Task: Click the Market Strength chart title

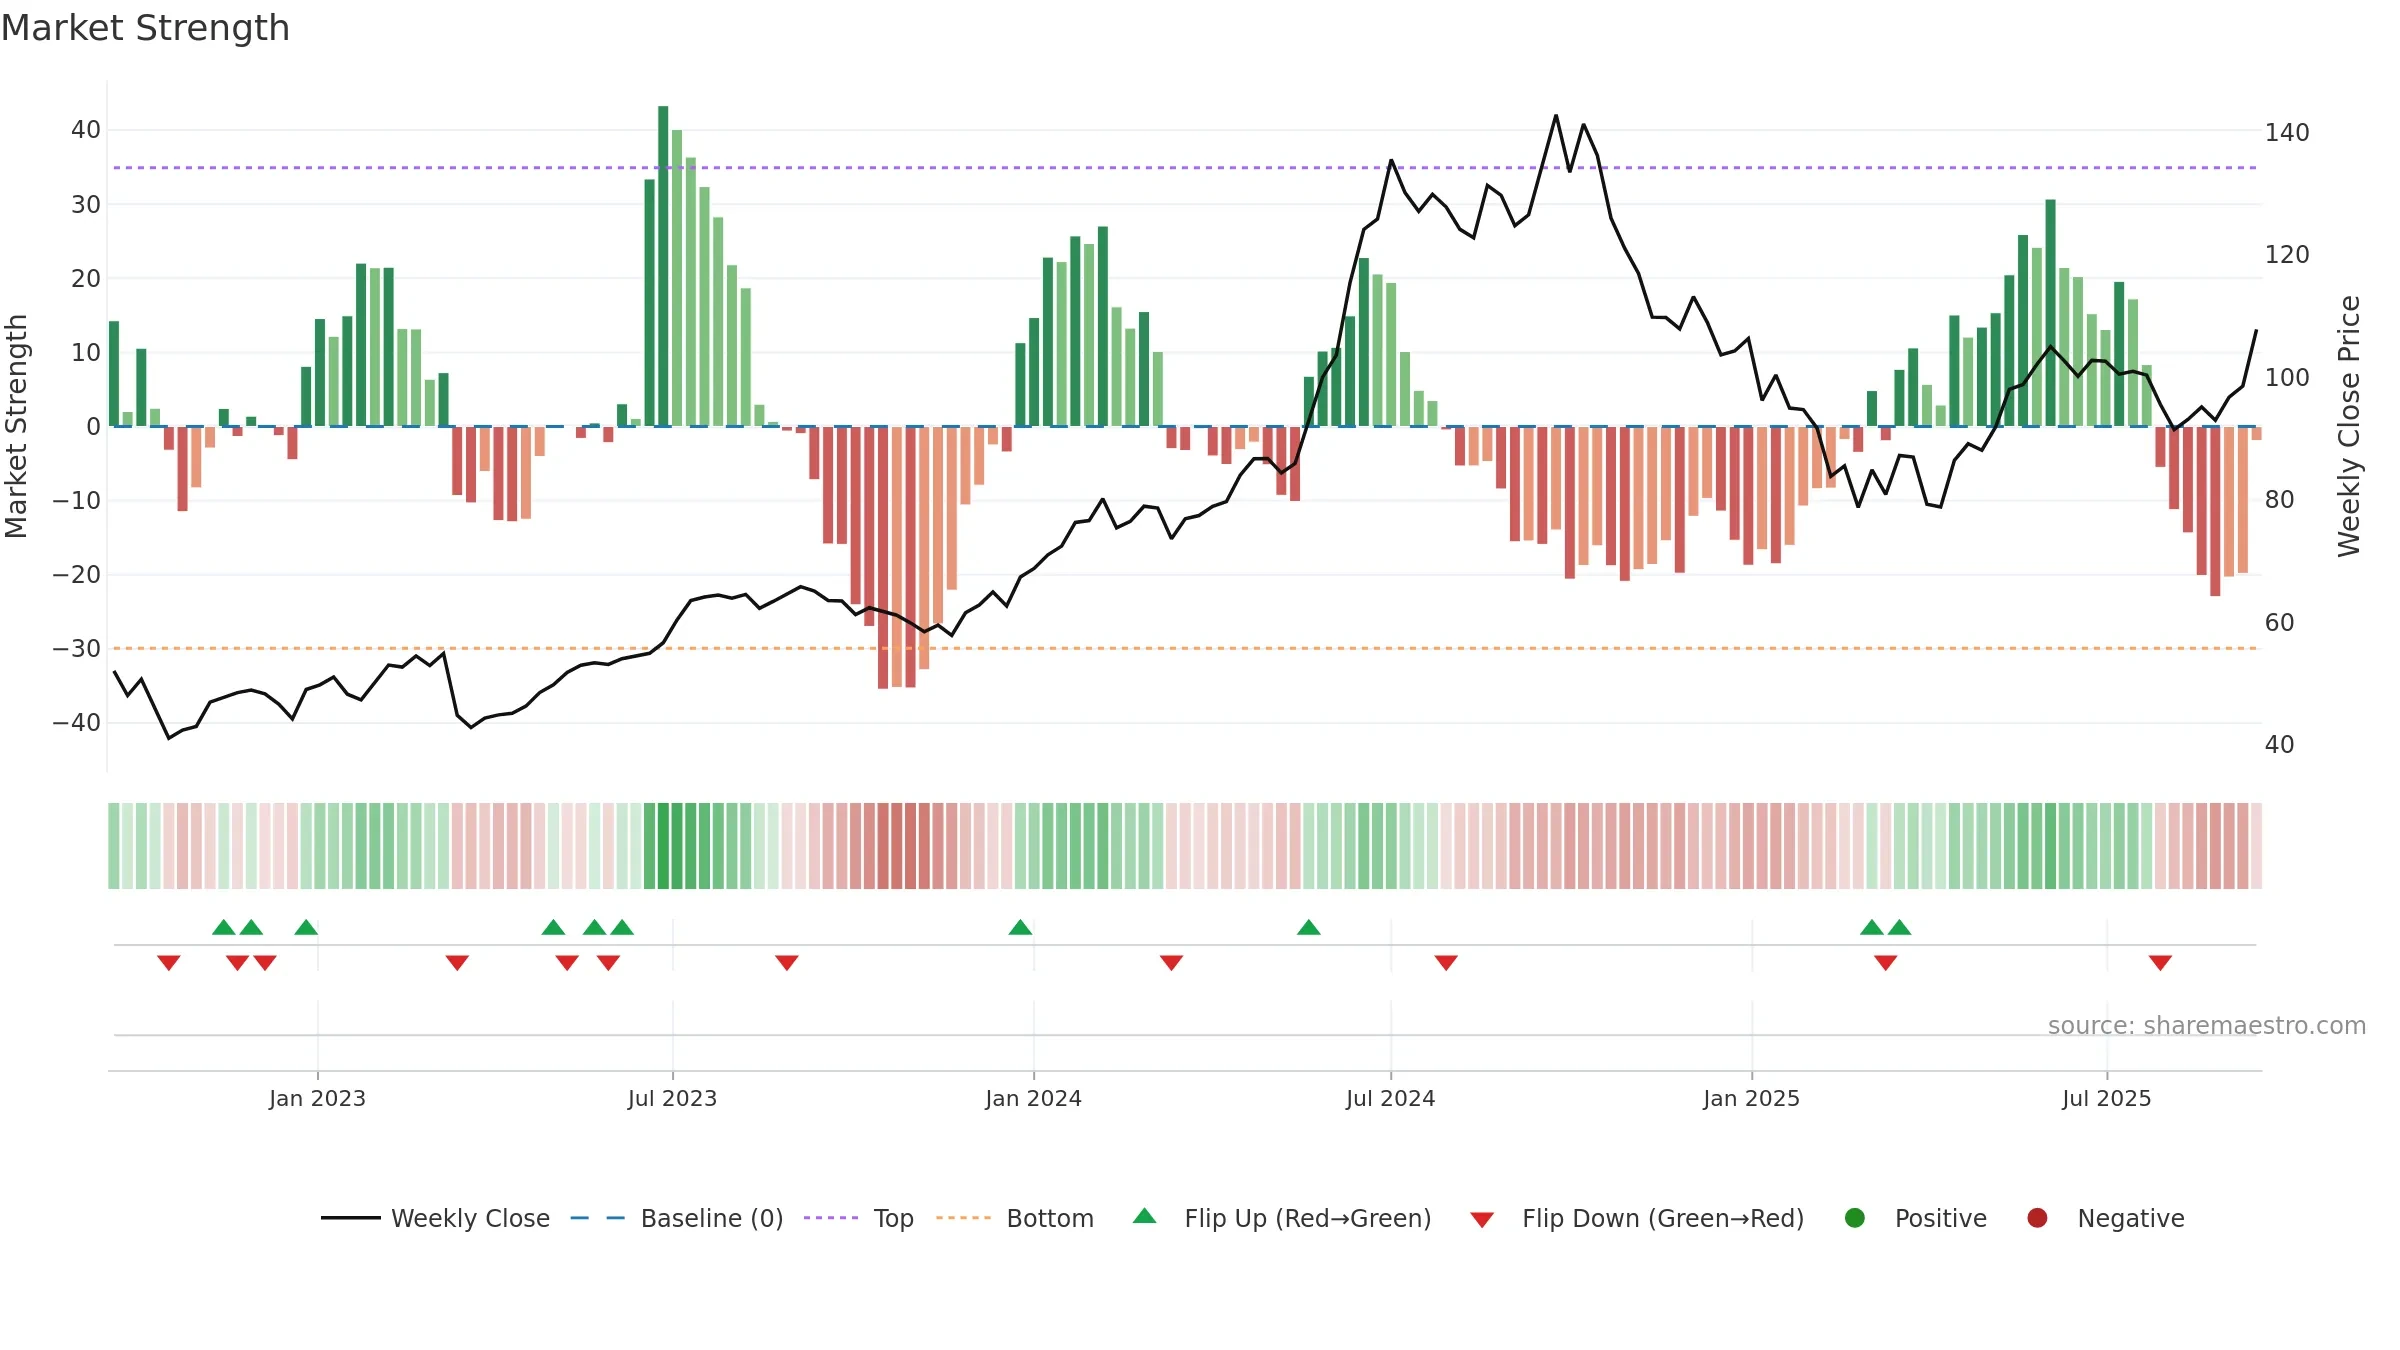Action: 145,28
